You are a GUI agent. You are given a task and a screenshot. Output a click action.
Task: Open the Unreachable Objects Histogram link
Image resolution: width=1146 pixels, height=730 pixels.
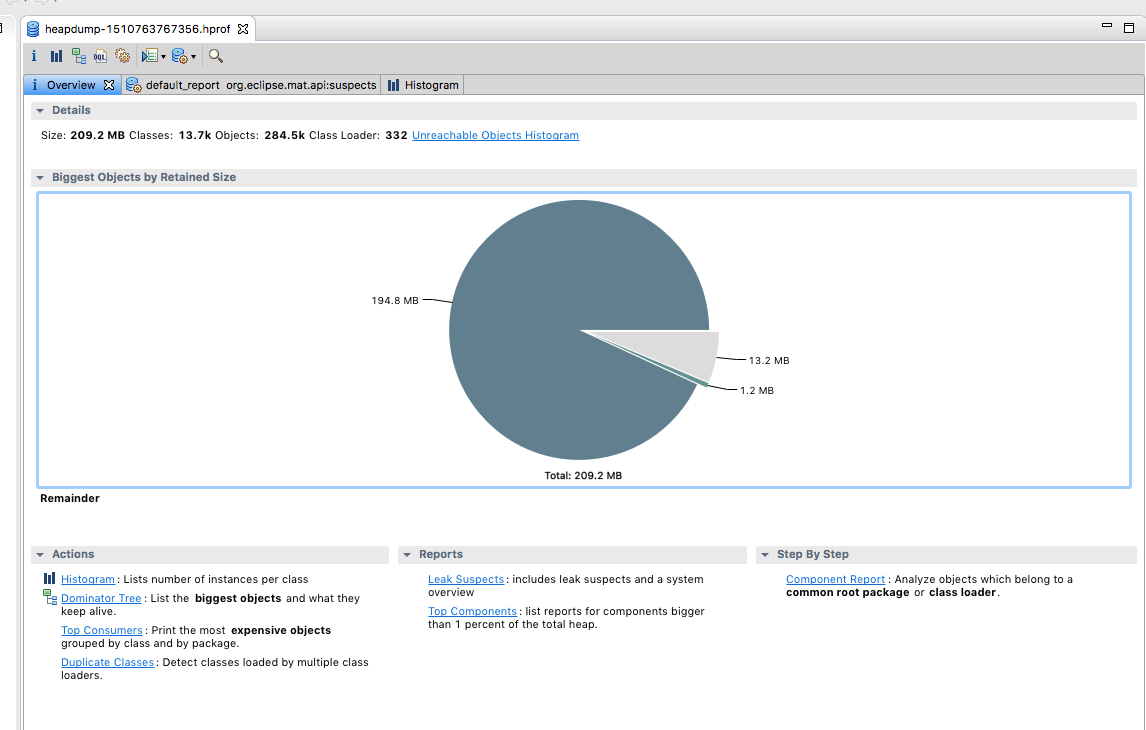coord(495,135)
